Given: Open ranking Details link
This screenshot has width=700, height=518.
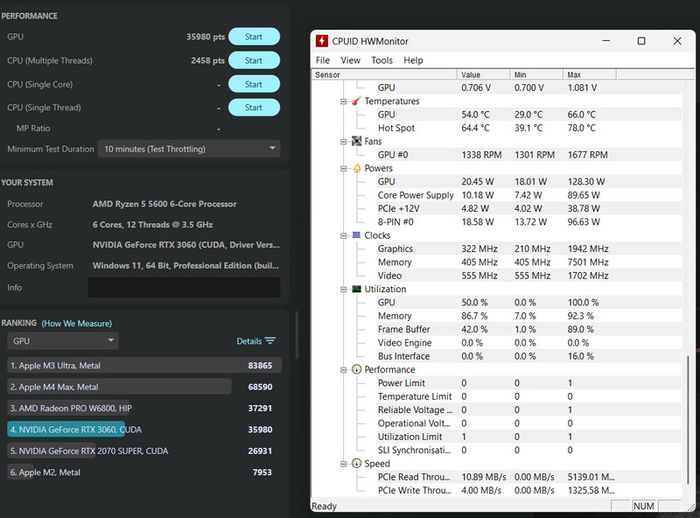Looking at the screenshot, I should pyautogui.click(x=249, y=341).
